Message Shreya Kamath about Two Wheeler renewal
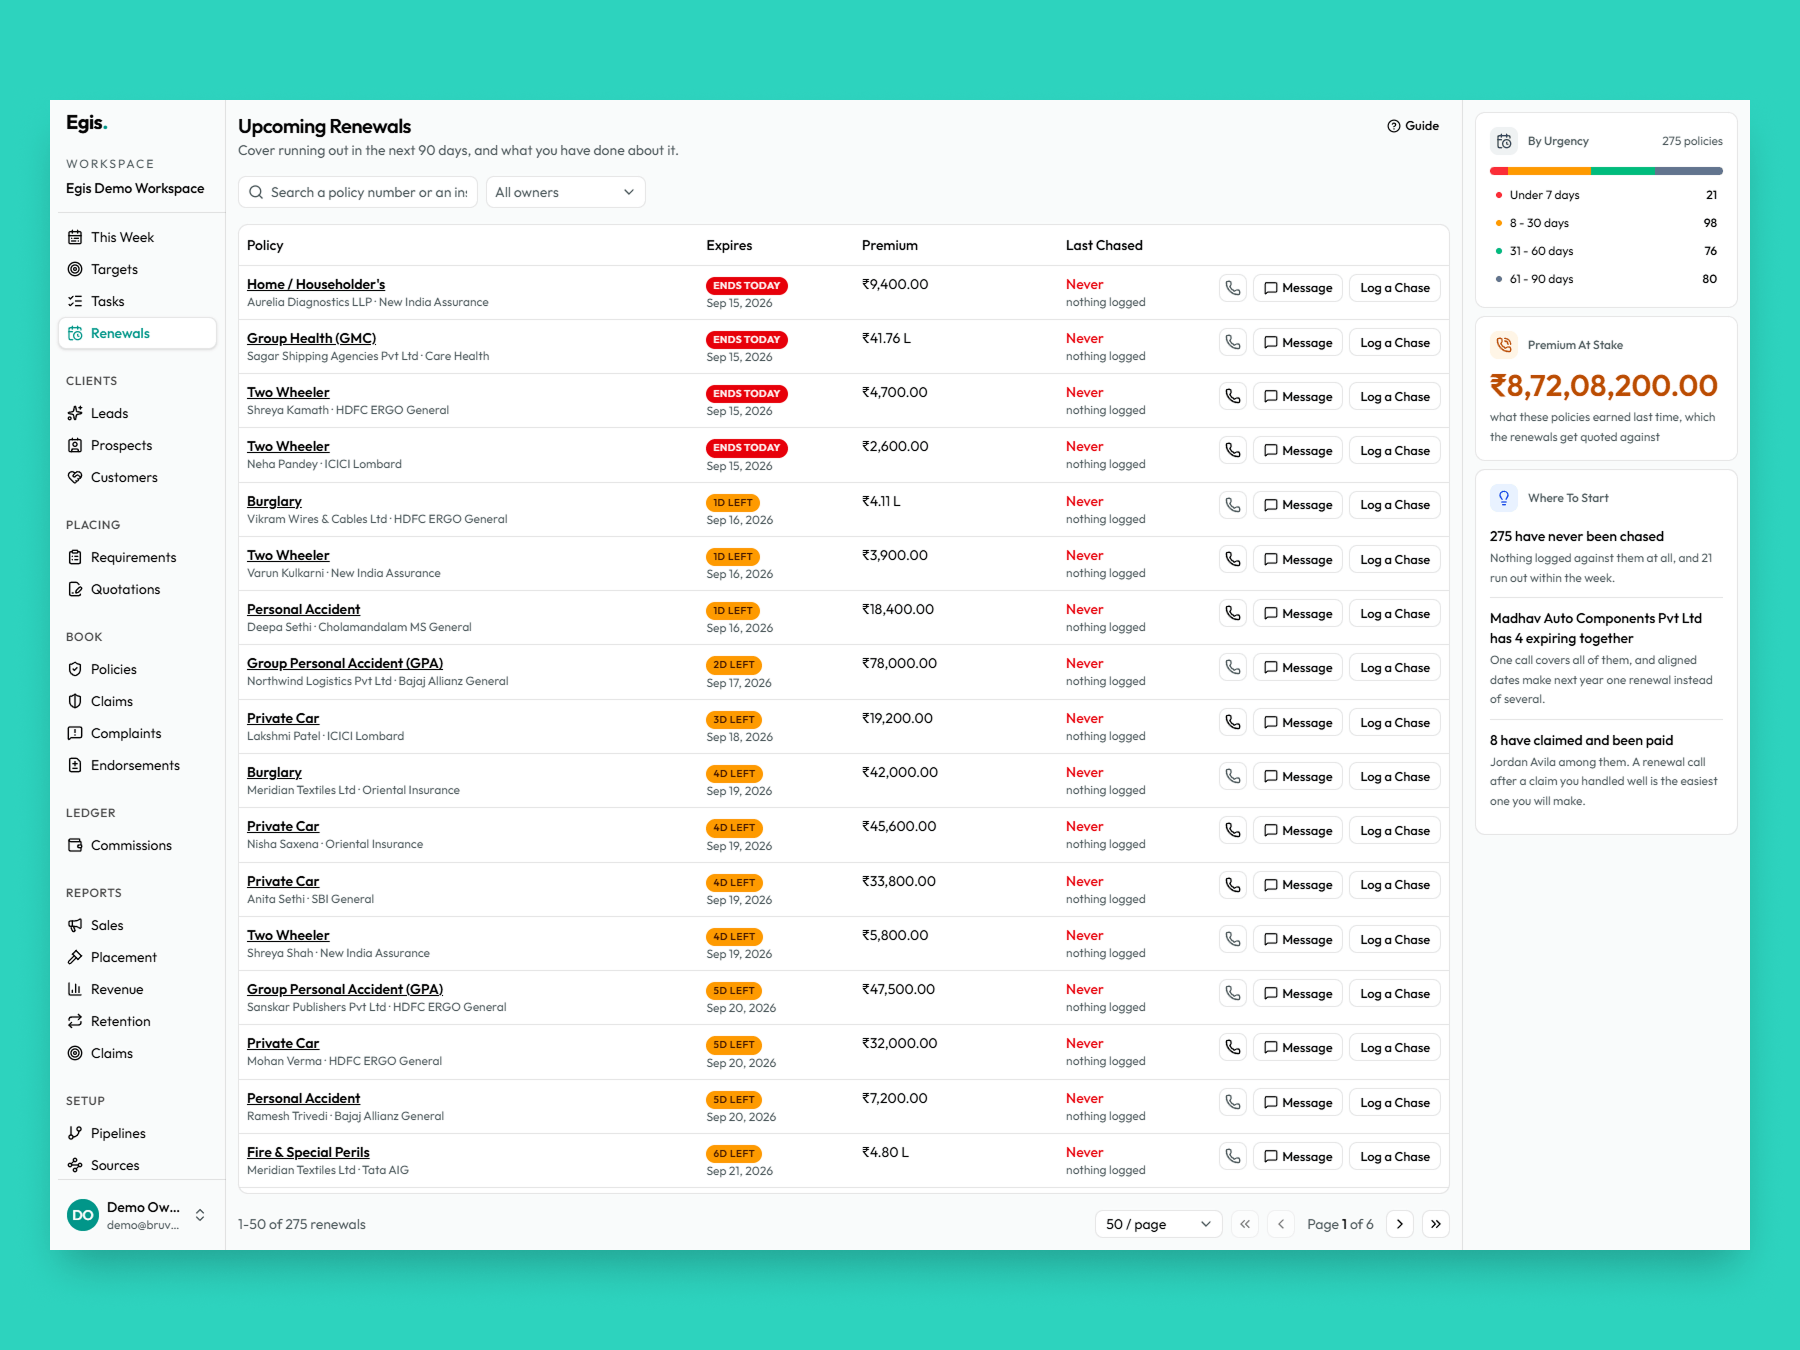This screenshot has height=1350, width=1800. click(1298, 396)
